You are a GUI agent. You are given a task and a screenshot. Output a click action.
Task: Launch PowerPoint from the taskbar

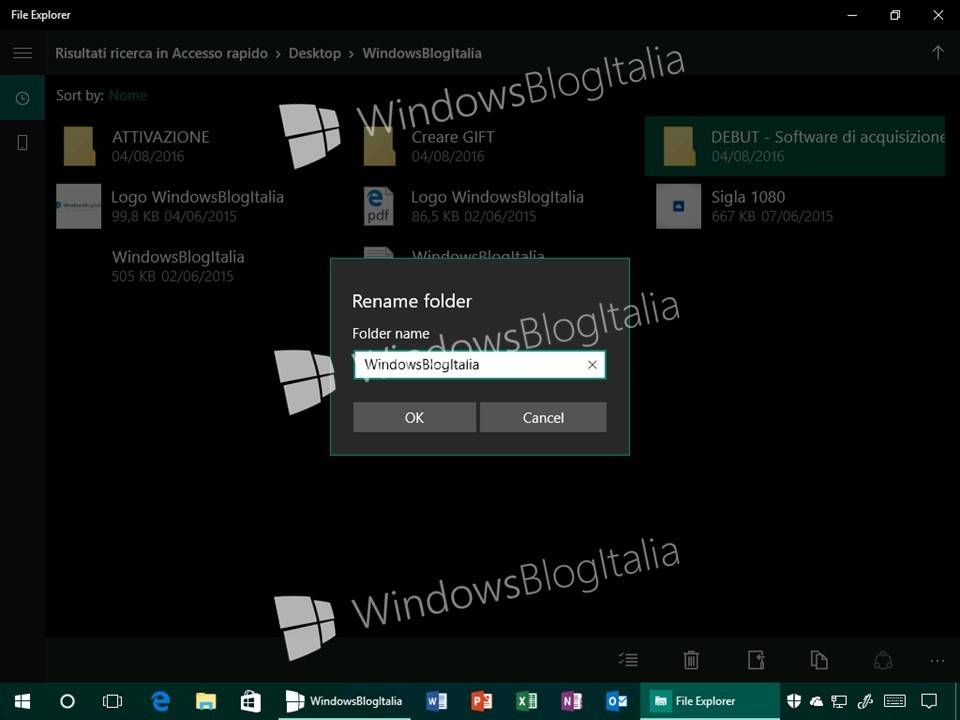(x=482, y=701)
